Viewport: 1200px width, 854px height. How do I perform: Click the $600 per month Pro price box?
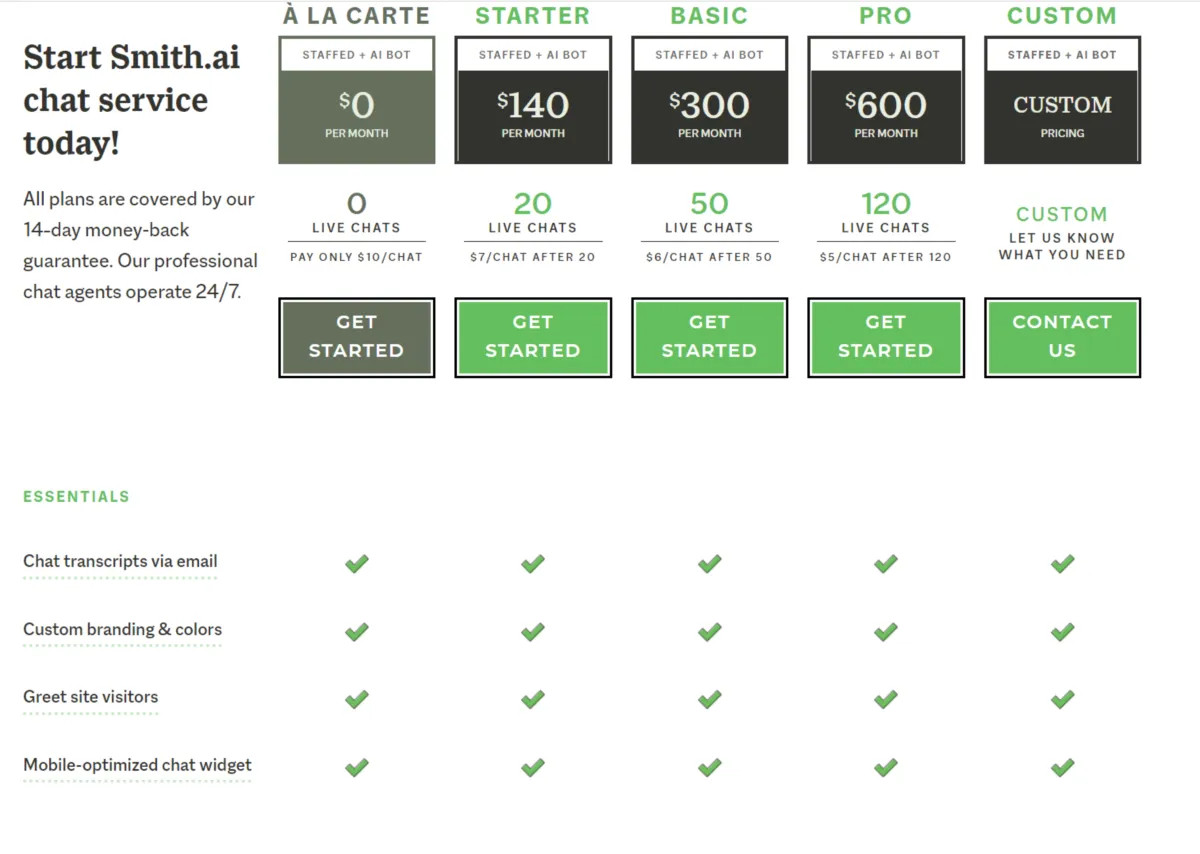[885, 115]
